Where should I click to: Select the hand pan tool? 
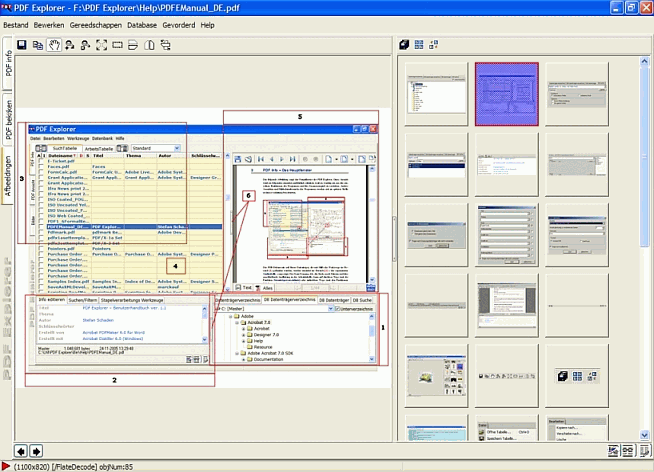(54, 45)
